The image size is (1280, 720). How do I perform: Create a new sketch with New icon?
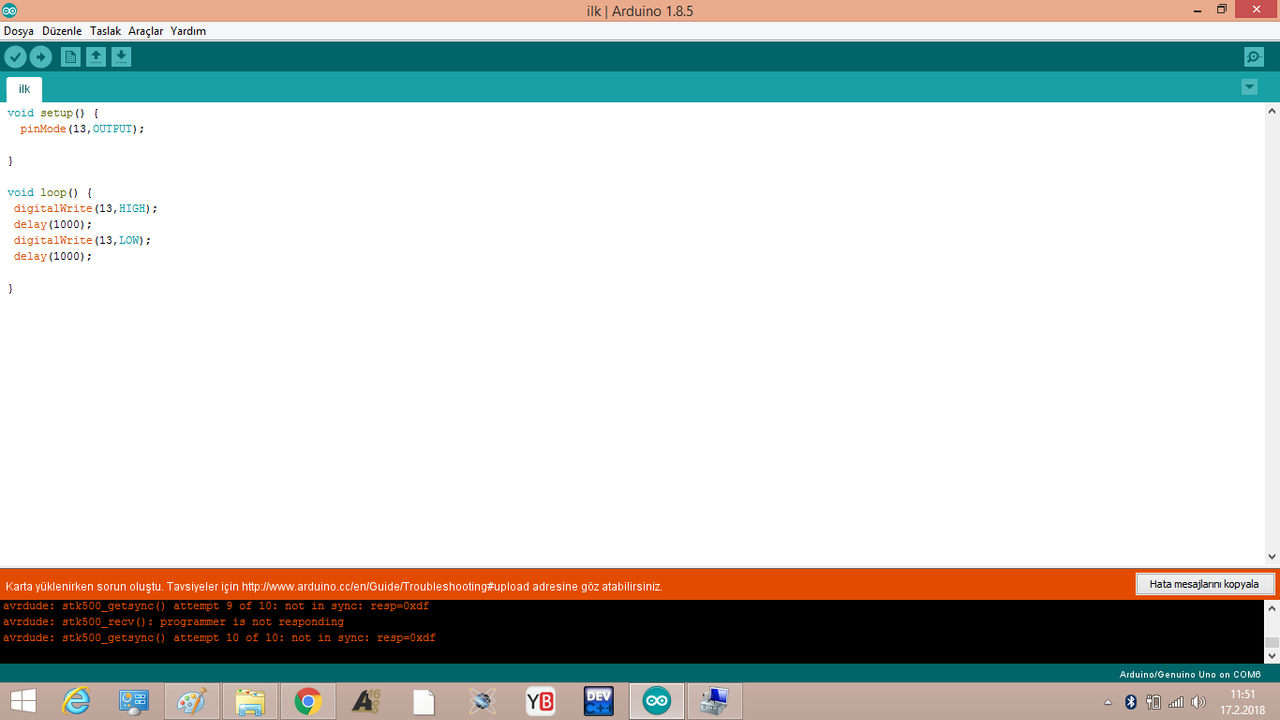point(70,57)
